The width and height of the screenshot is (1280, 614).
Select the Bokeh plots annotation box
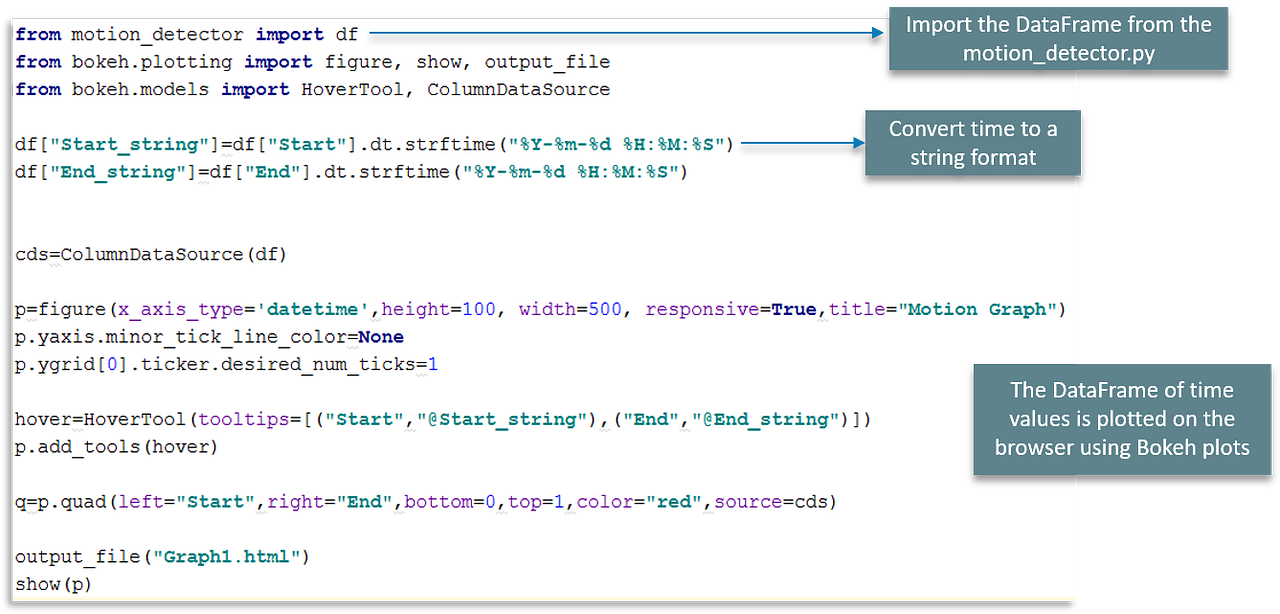[x=1121, y=419]
